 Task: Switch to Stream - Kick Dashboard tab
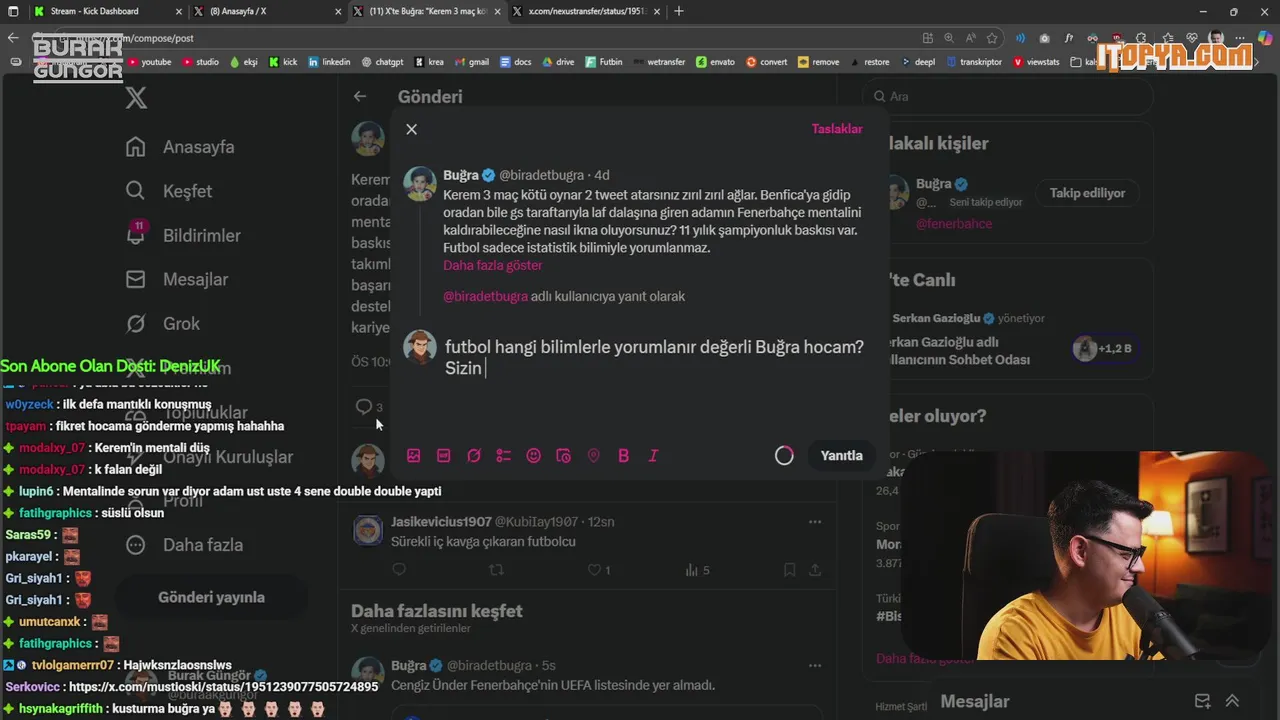107,11
